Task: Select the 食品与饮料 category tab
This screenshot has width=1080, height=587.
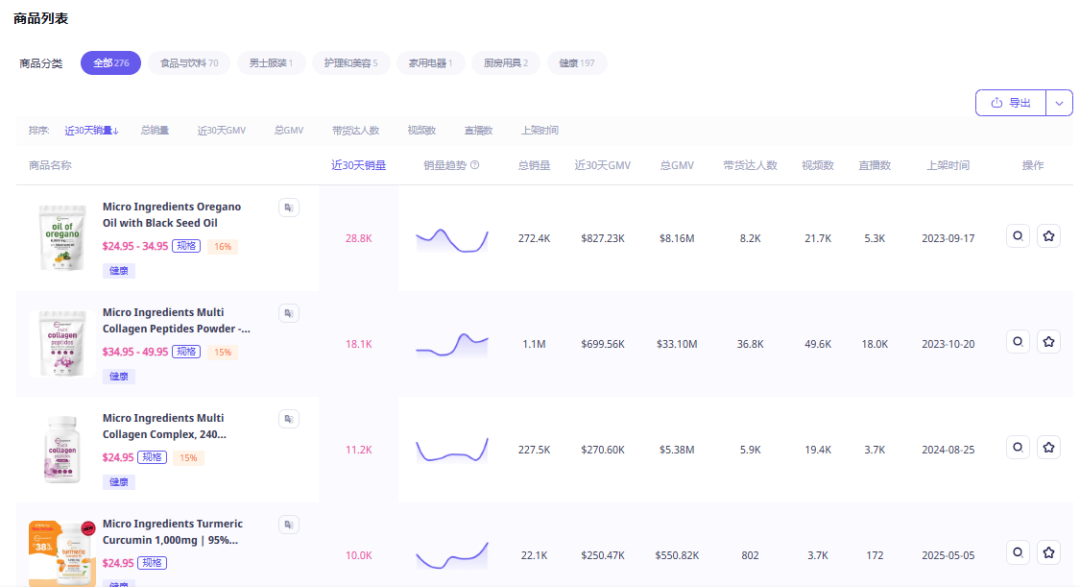Action: point(189,63)
